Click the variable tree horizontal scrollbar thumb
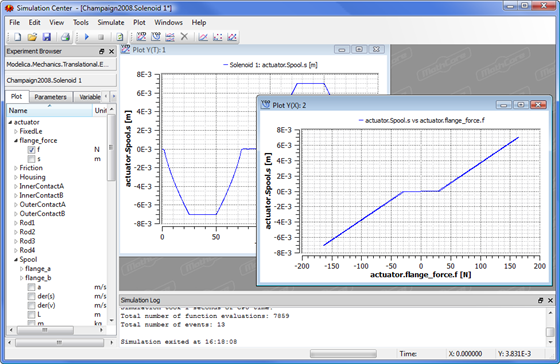Screen dimensions: 560x364 (45, 330)
